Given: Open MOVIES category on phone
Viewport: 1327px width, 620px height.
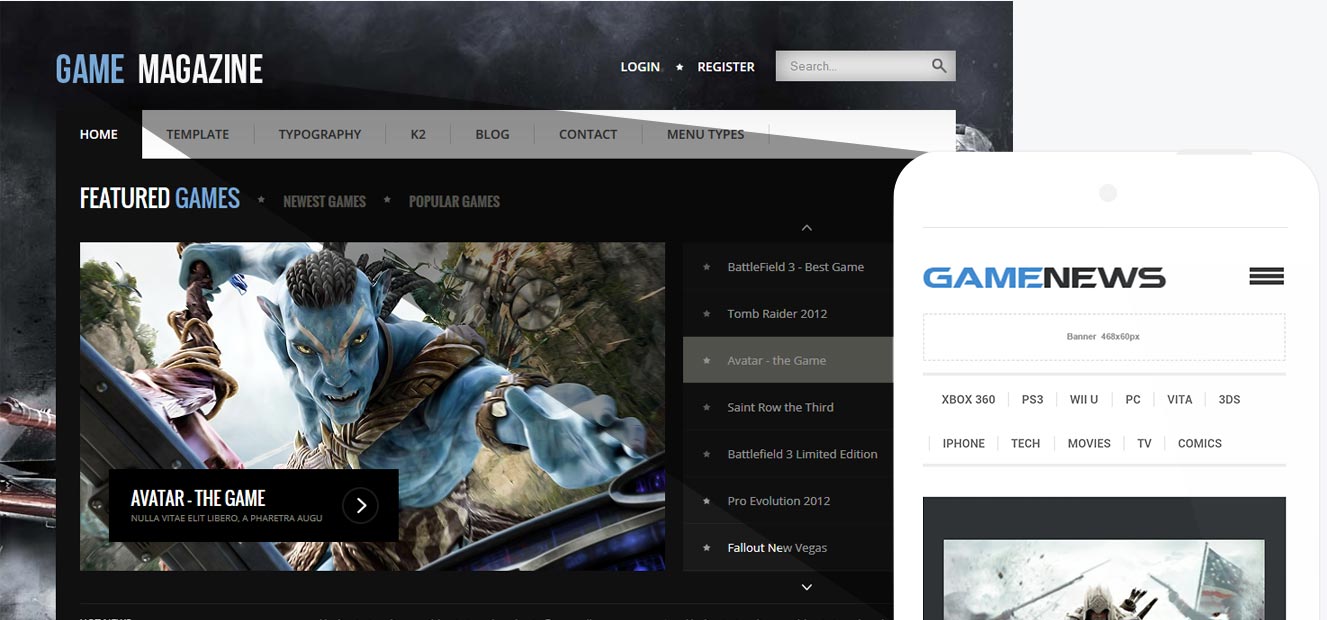Looking at the screenshot, I should pos(1089,443).
